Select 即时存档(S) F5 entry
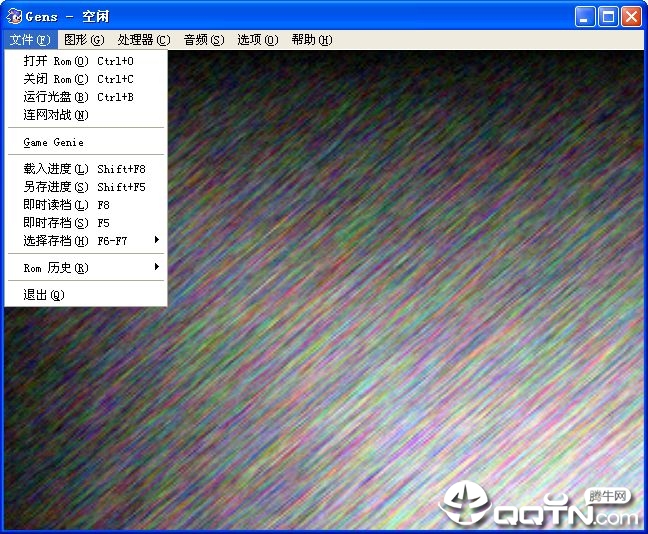 pyautogui.click(x=86, y=223)
